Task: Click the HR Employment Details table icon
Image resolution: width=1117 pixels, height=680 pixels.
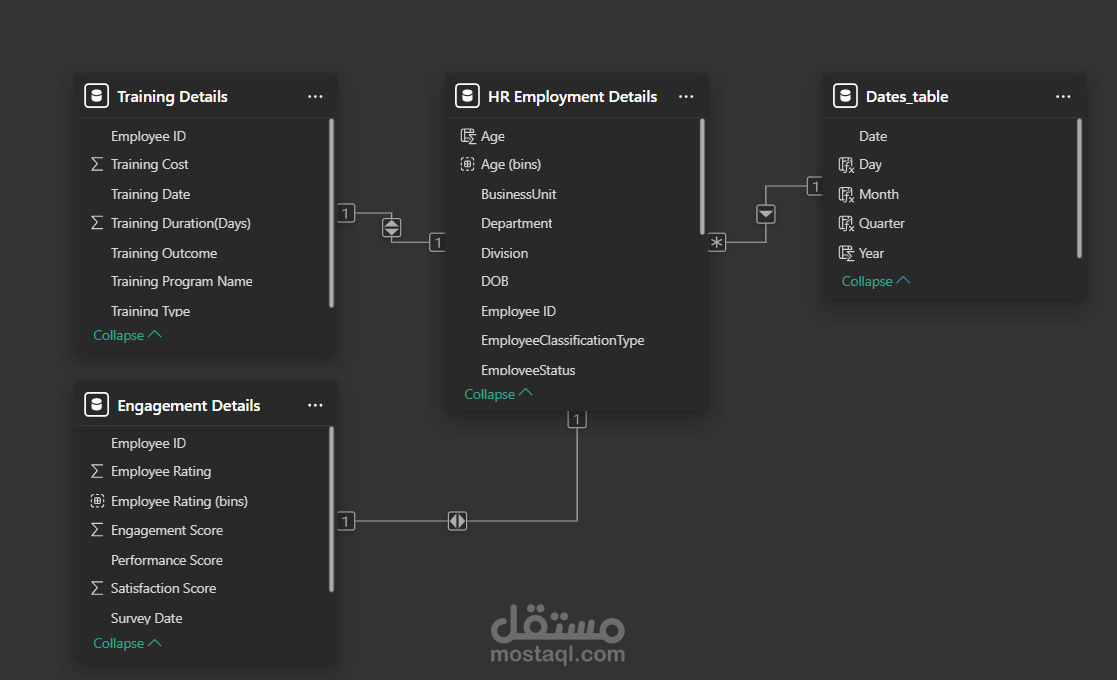Action: (x=467, y=95)
